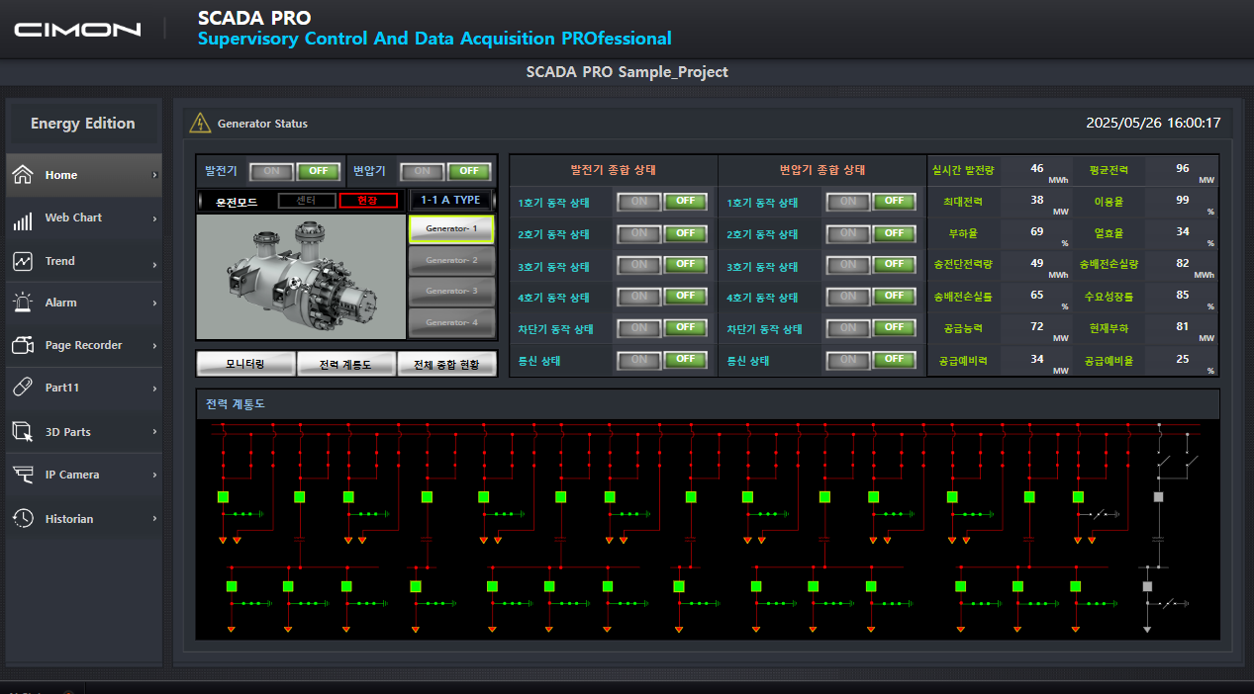The image size is (1254, 694).
Task: Click the Part11 pill icon
Action: [22, 388]
